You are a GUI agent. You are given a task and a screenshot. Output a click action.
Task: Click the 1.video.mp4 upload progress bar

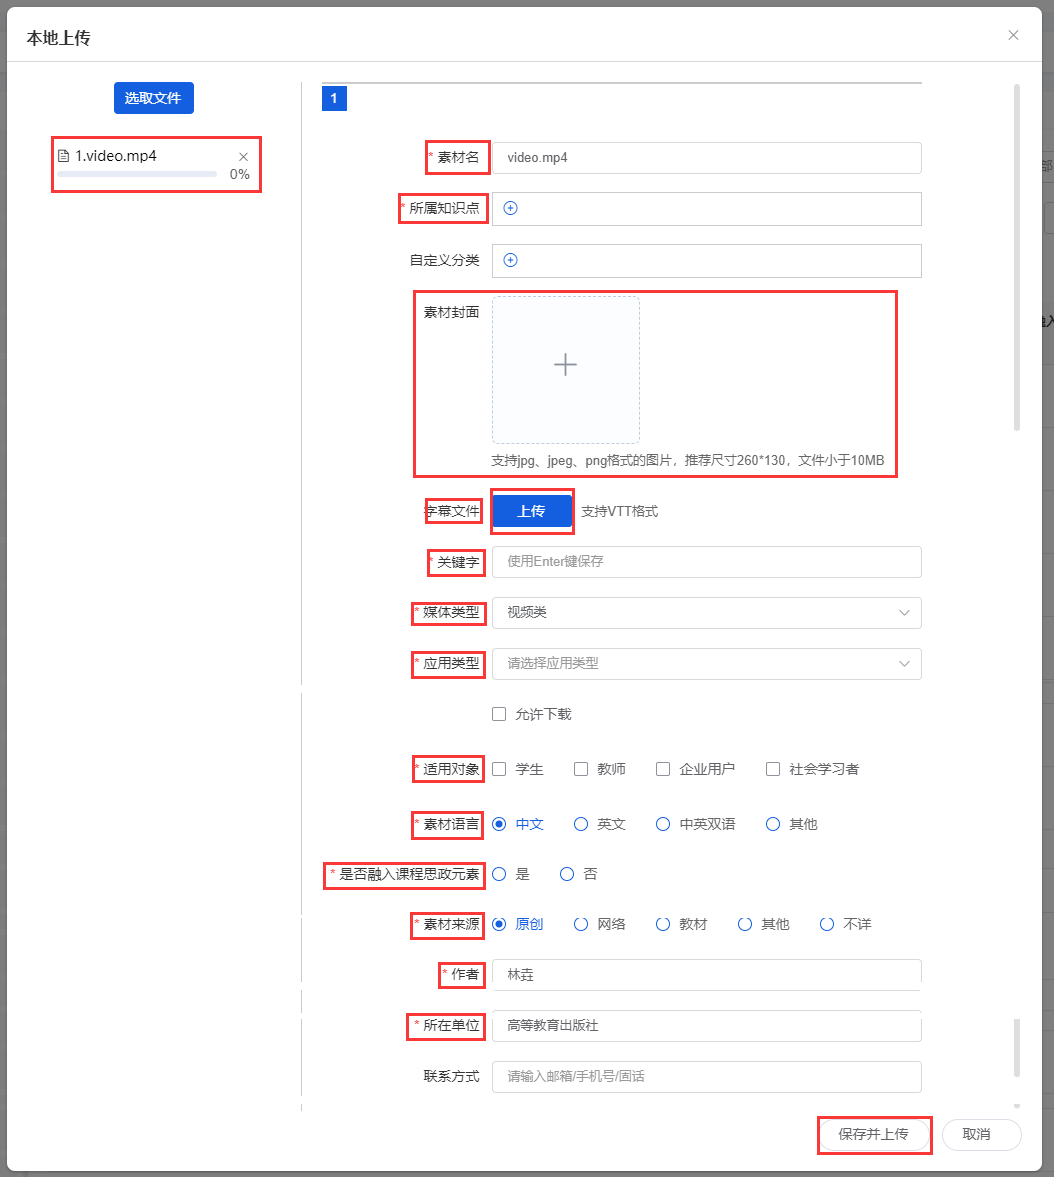point(137,174)
